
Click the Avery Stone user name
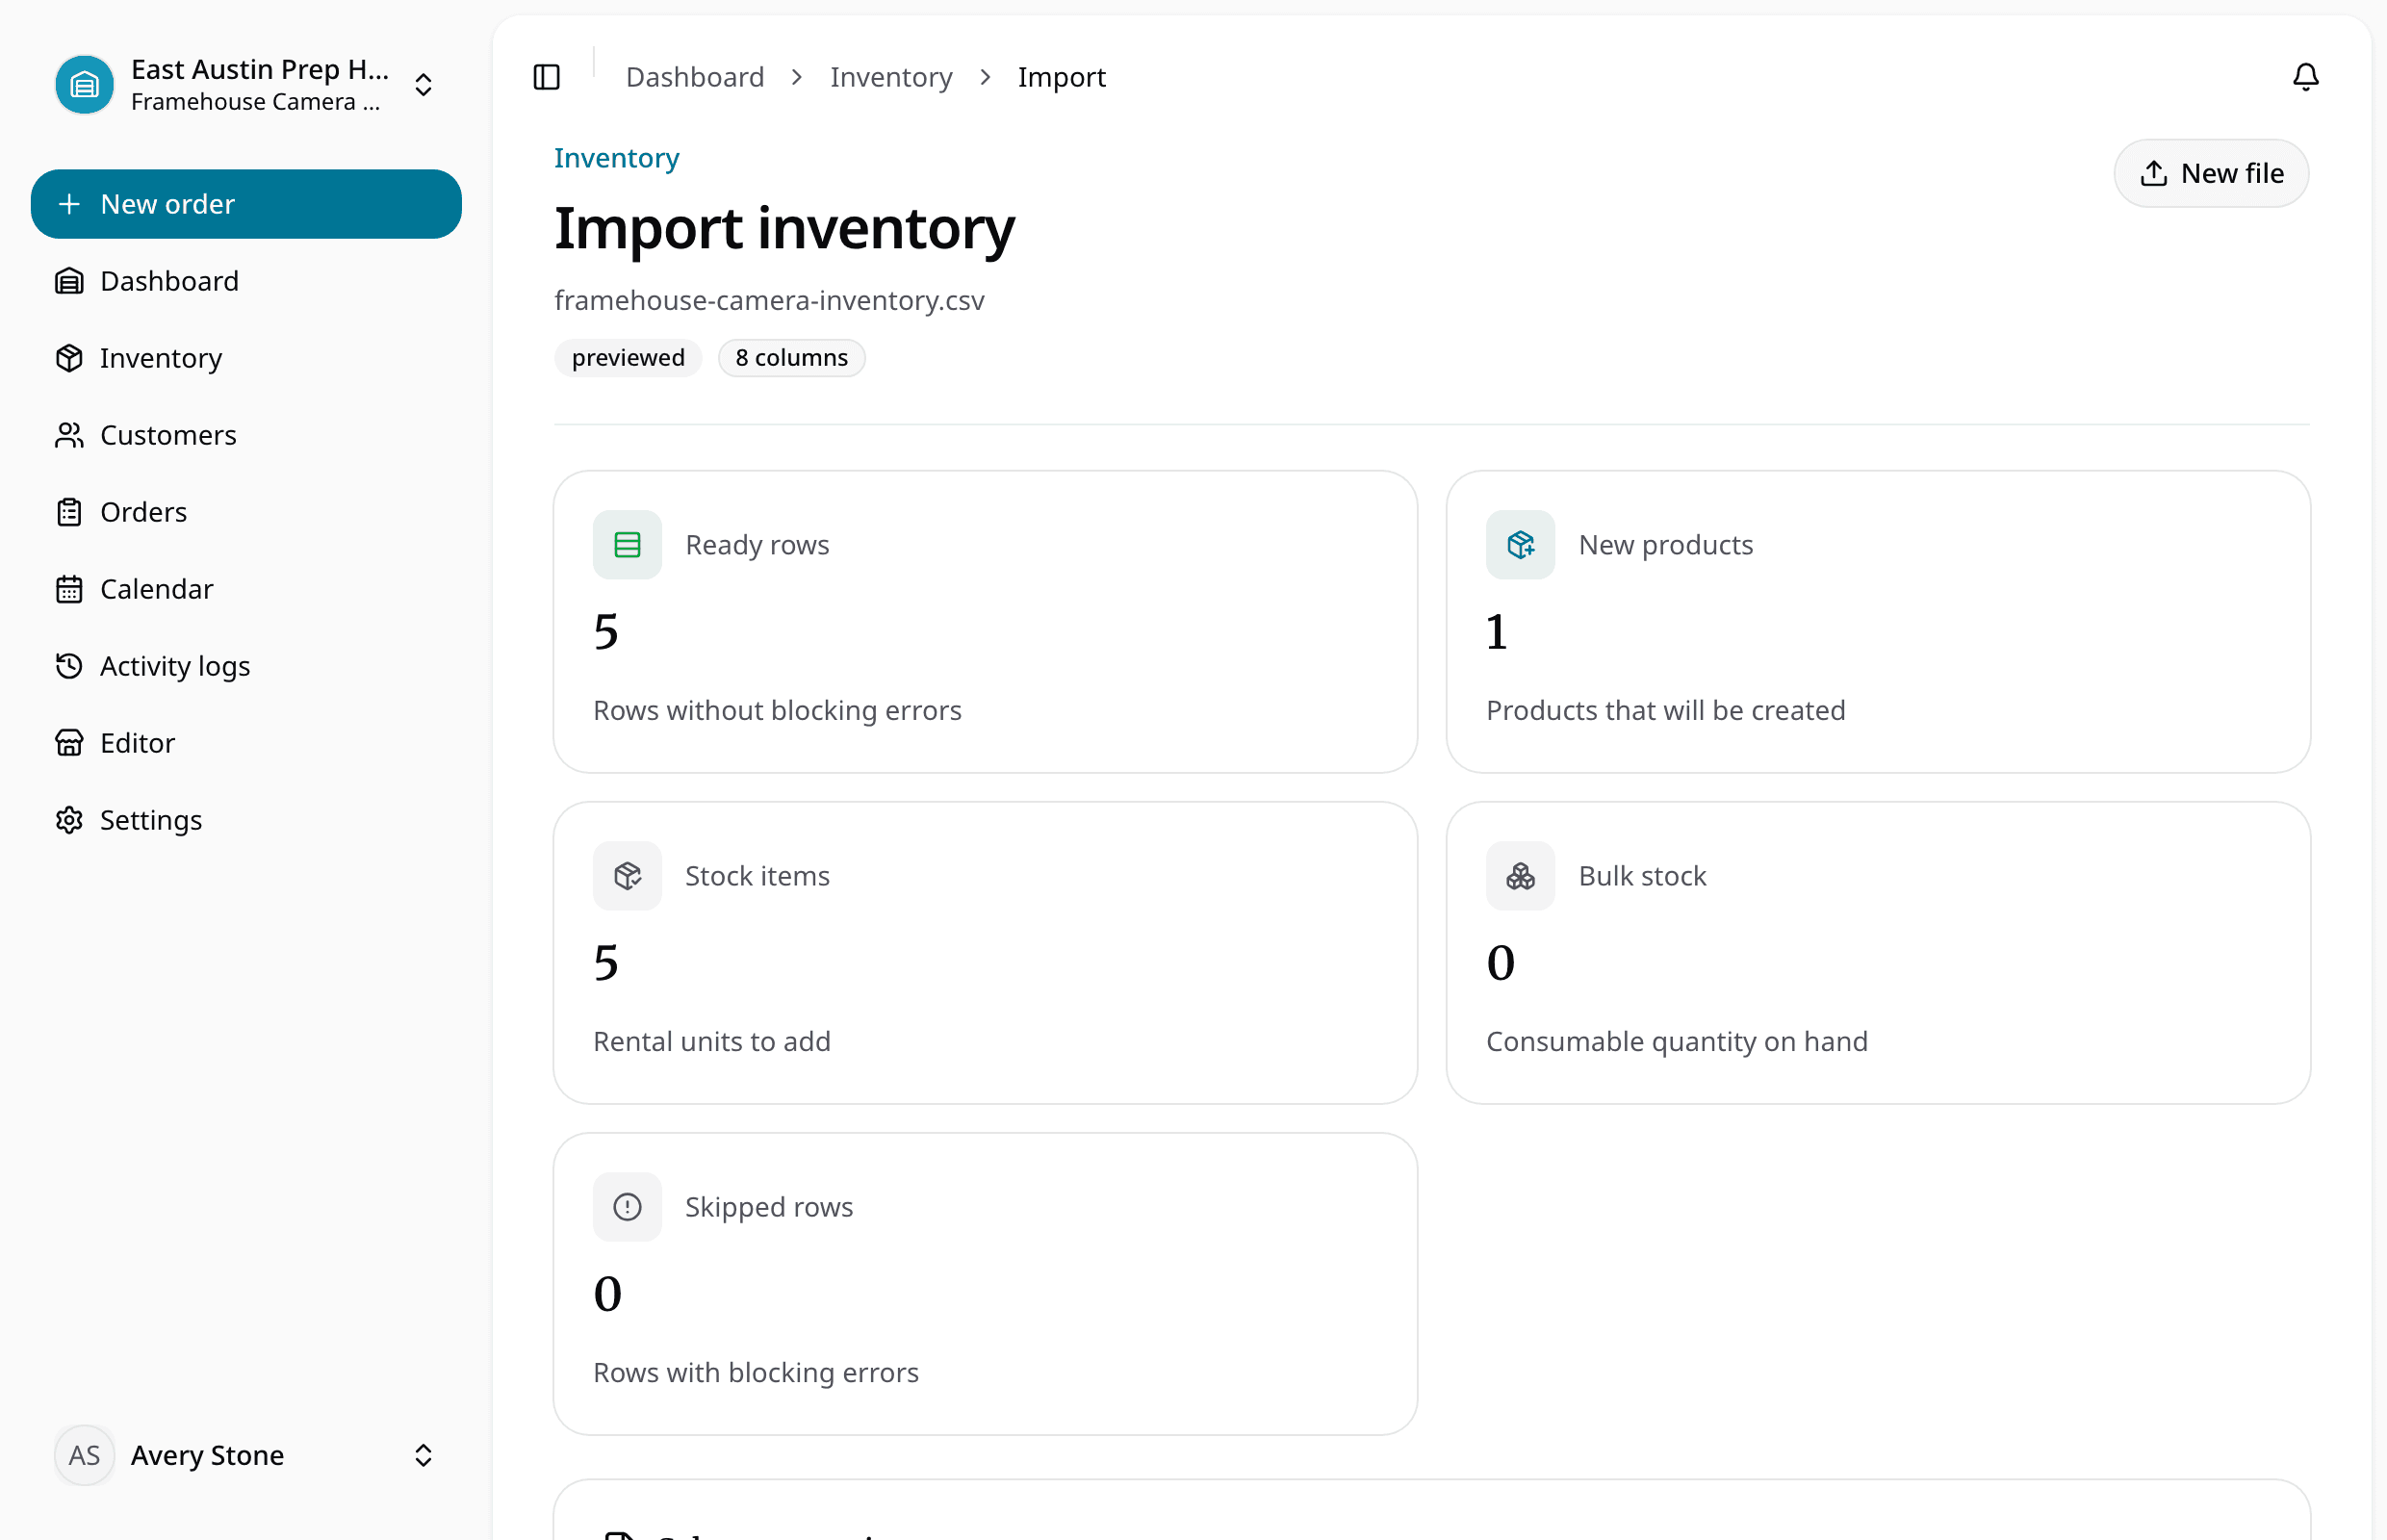click(x=207, y=1455)
